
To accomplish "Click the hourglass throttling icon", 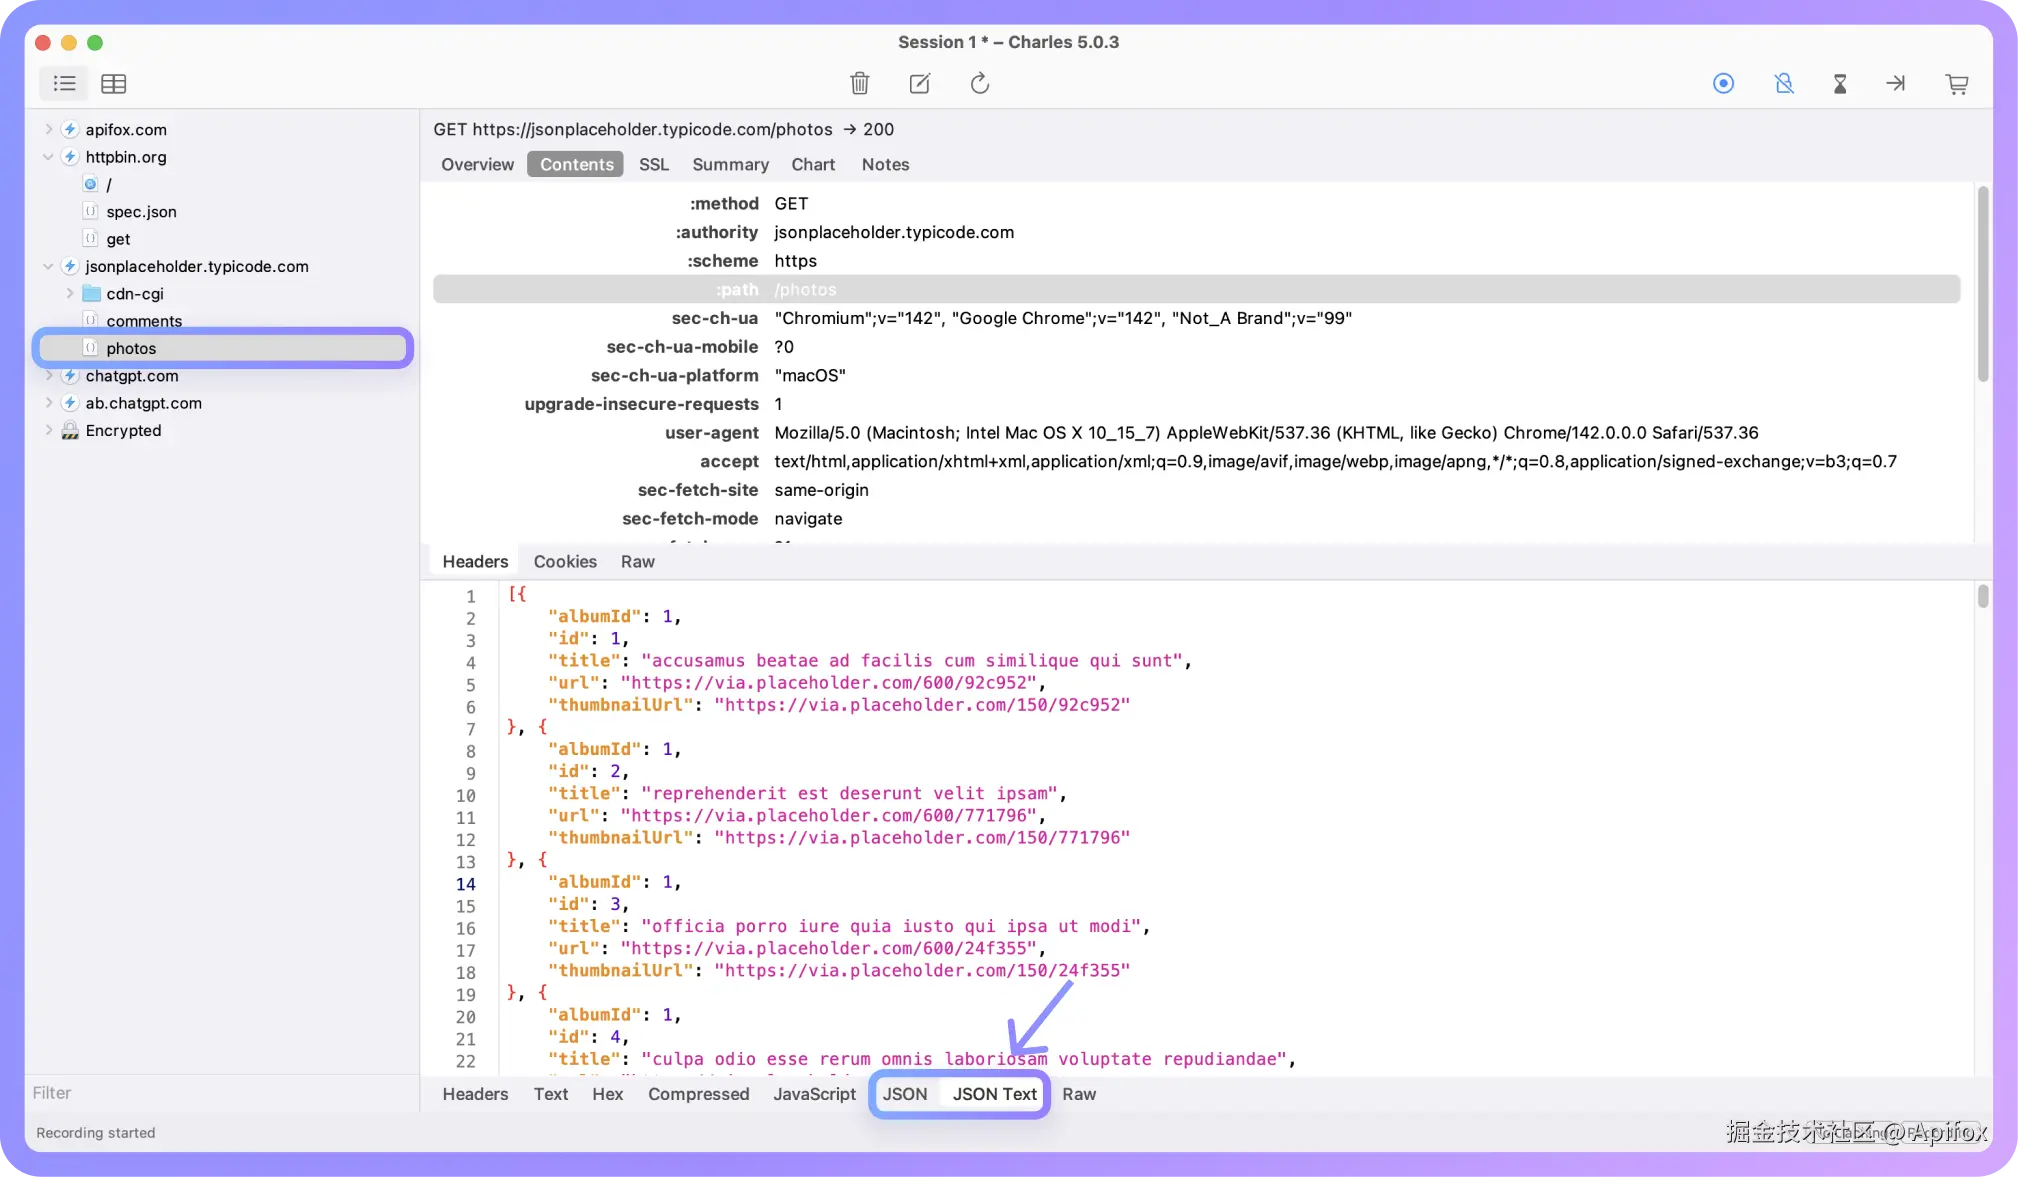I will click(x=1839, y=84).
